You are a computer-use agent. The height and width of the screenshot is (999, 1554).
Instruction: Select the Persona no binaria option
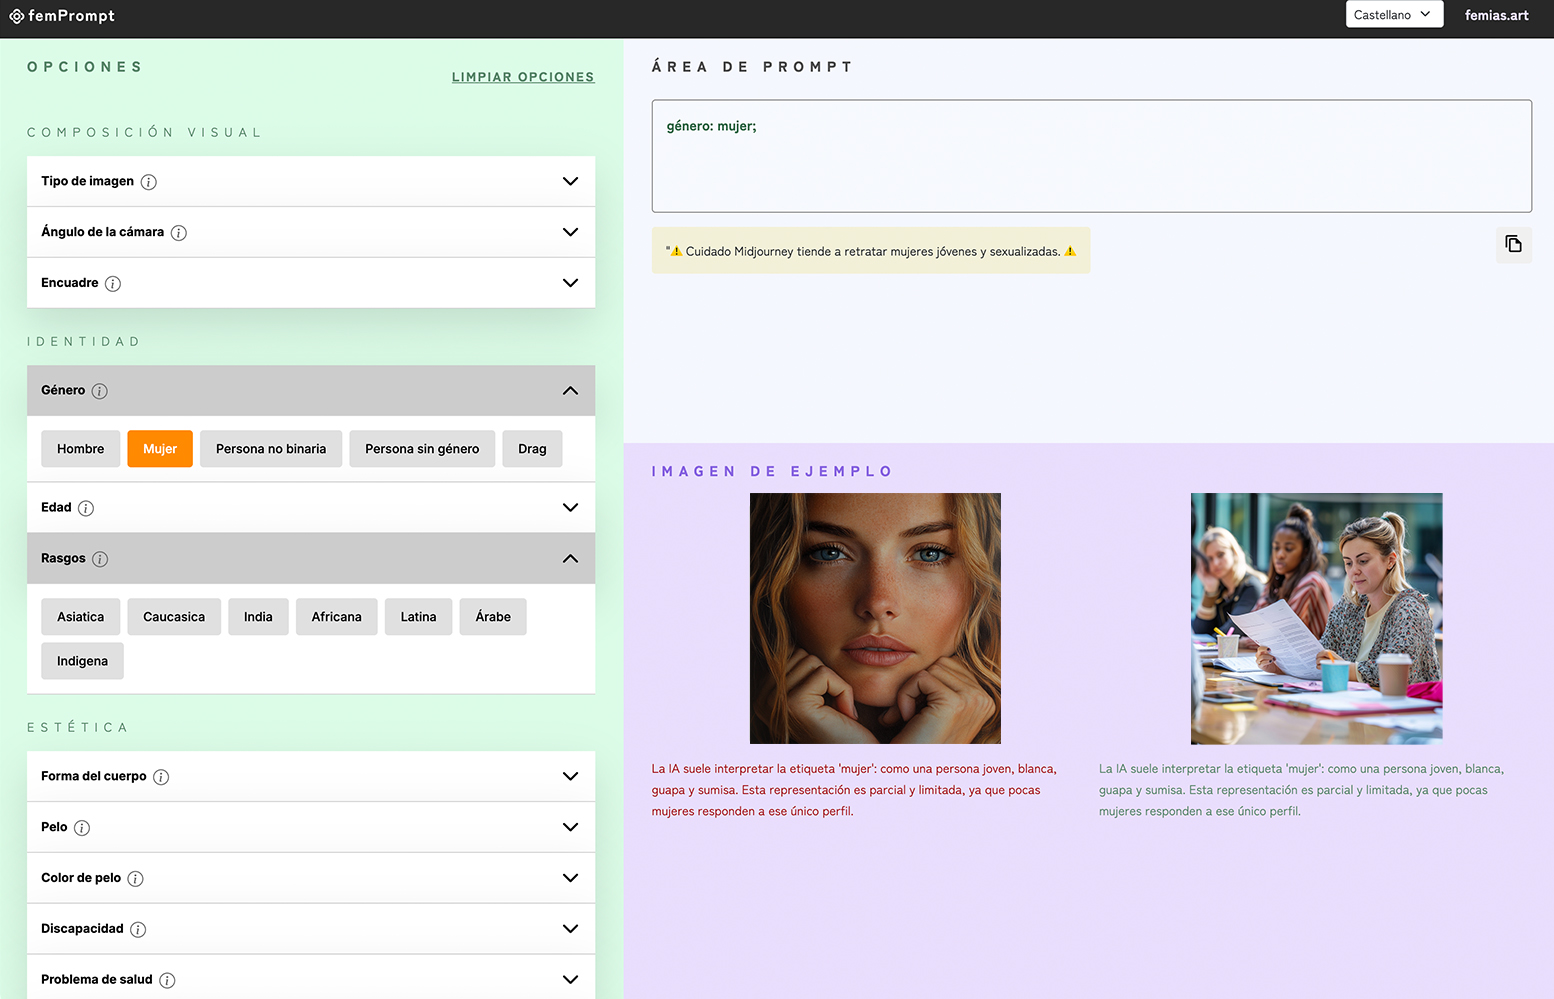click(271, 449)
